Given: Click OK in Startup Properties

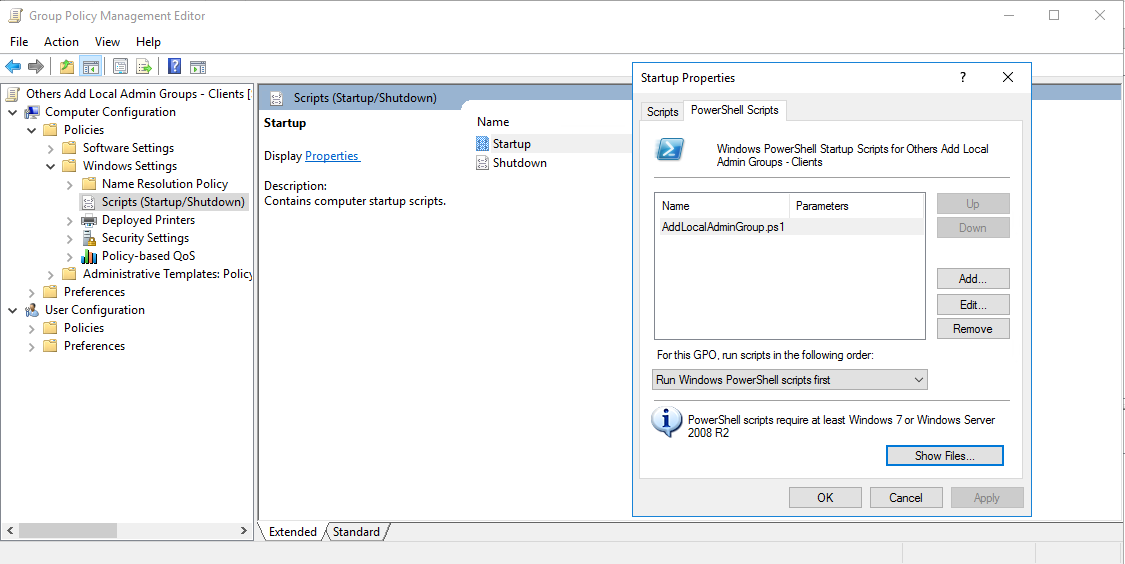Looking at the screenshot, I should (x=825, y=497).
